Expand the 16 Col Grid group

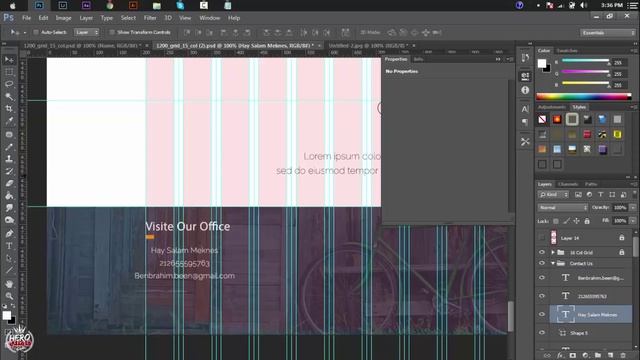[553, 252]
